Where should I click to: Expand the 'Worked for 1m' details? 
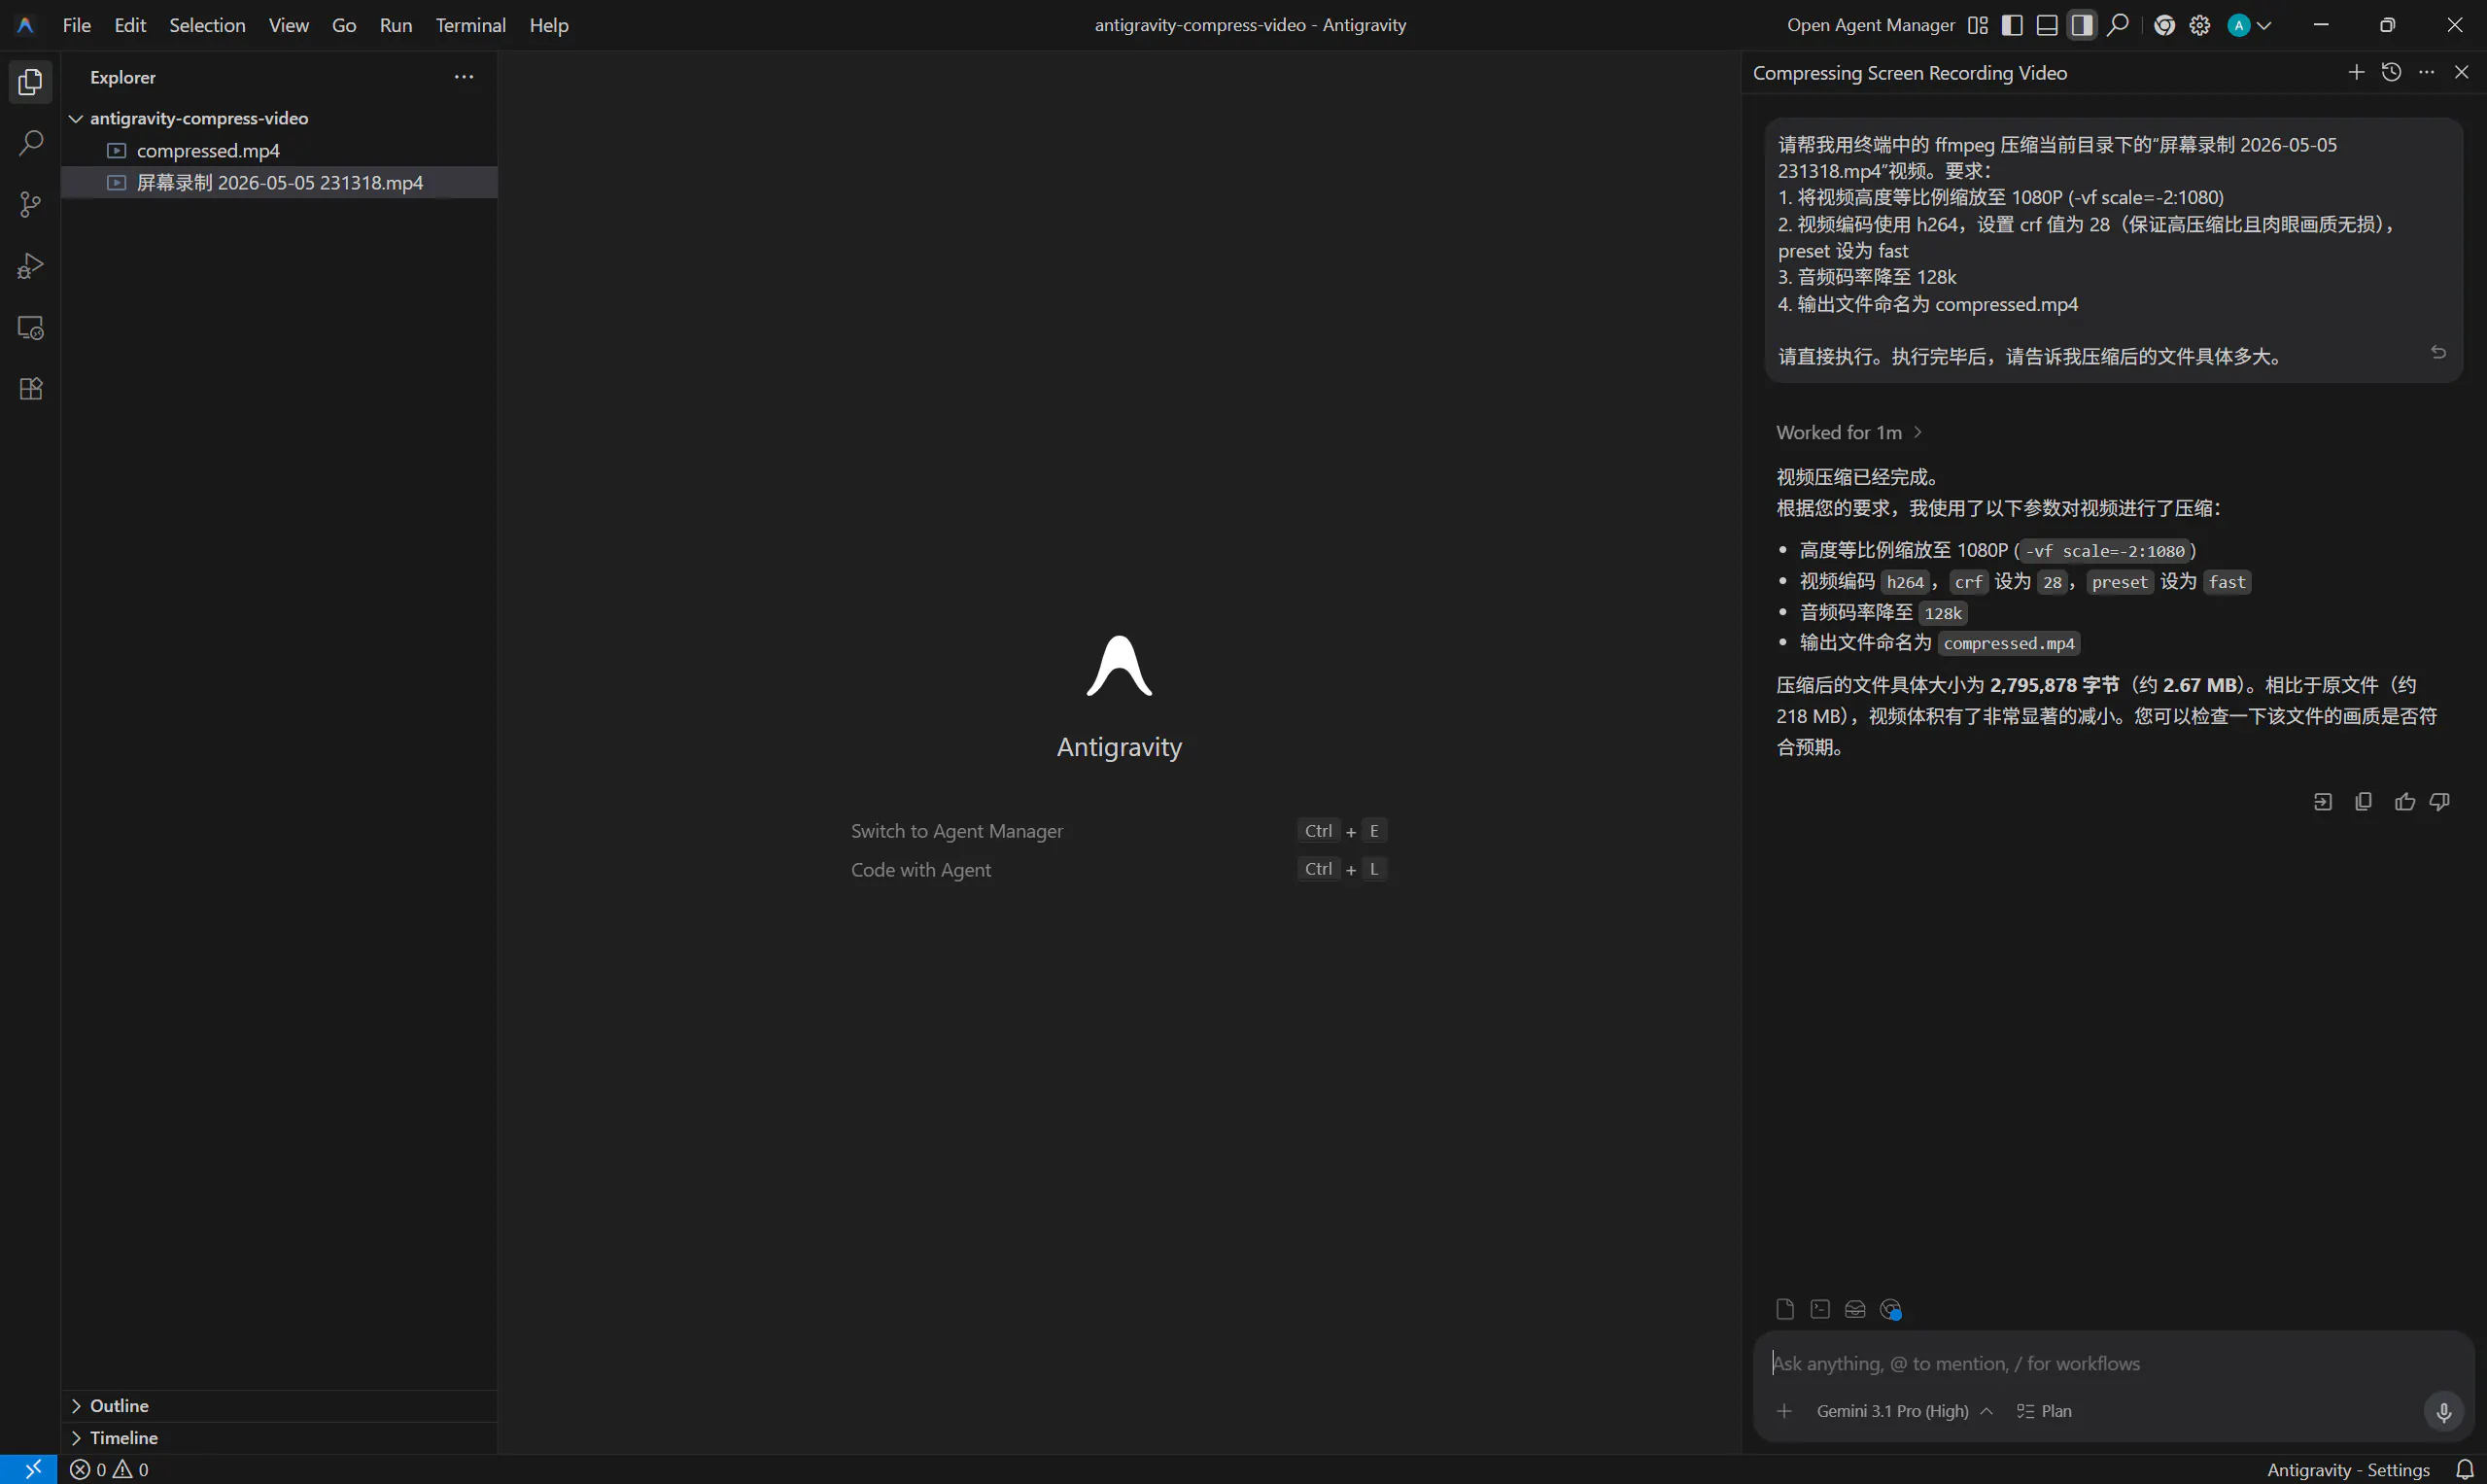pyautogui.click(x=1848, y=432)
